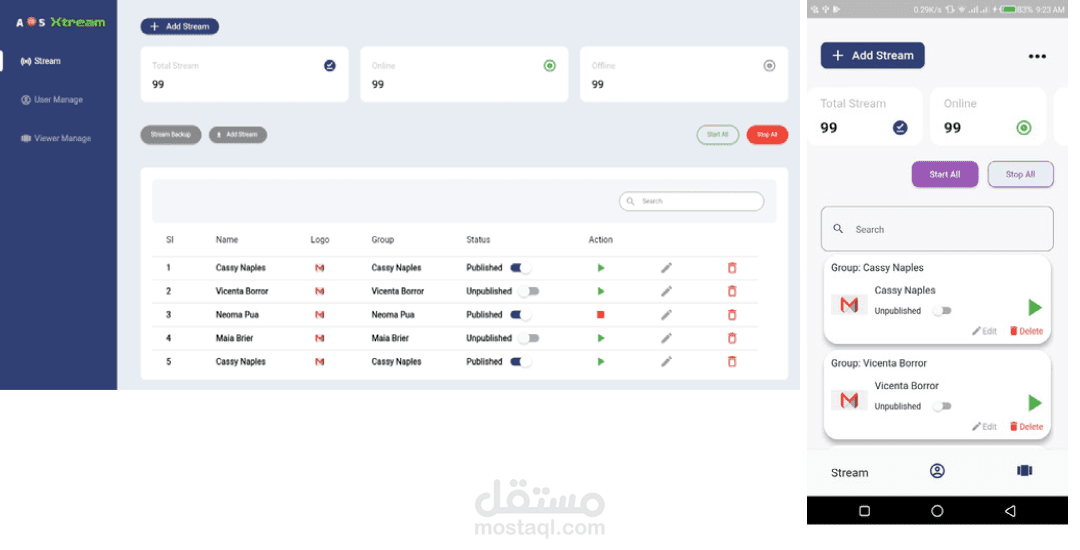Click the desktop Start All button
The image size is (1080, 550).
coord(718,135)
